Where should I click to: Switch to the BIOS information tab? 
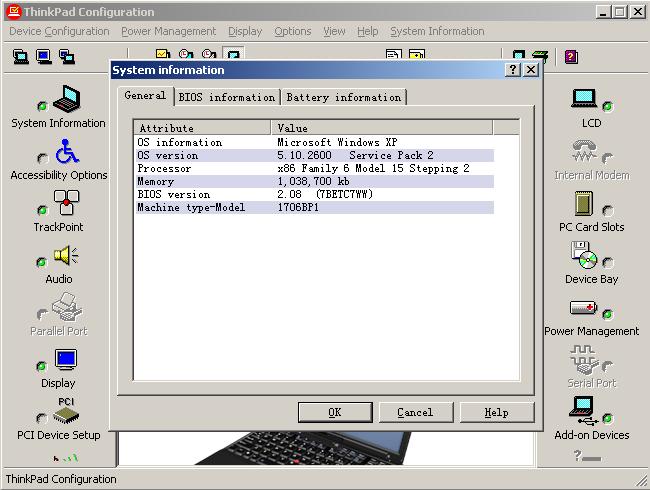tap(227, 97)
